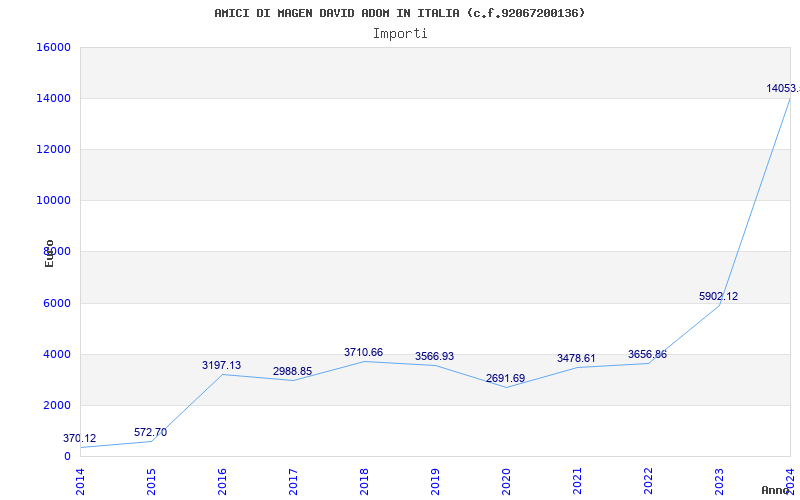
Task: Click the 0 y-axis tick label
Action: pos(67,457)
